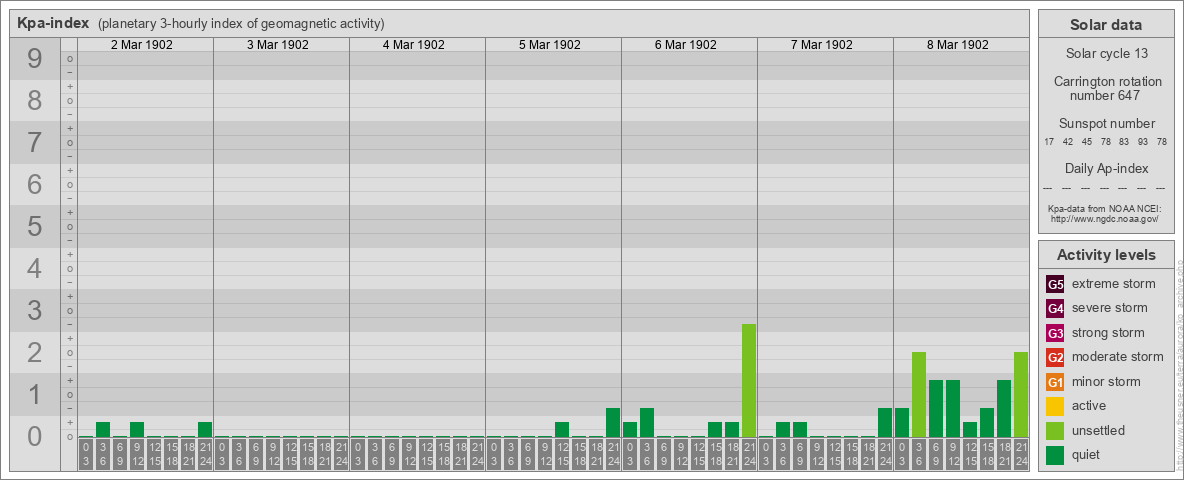Click the quiet bar for 8 Mar 6-9
This screenshot has height=480, width=1184.
click(x=936, y=408)
